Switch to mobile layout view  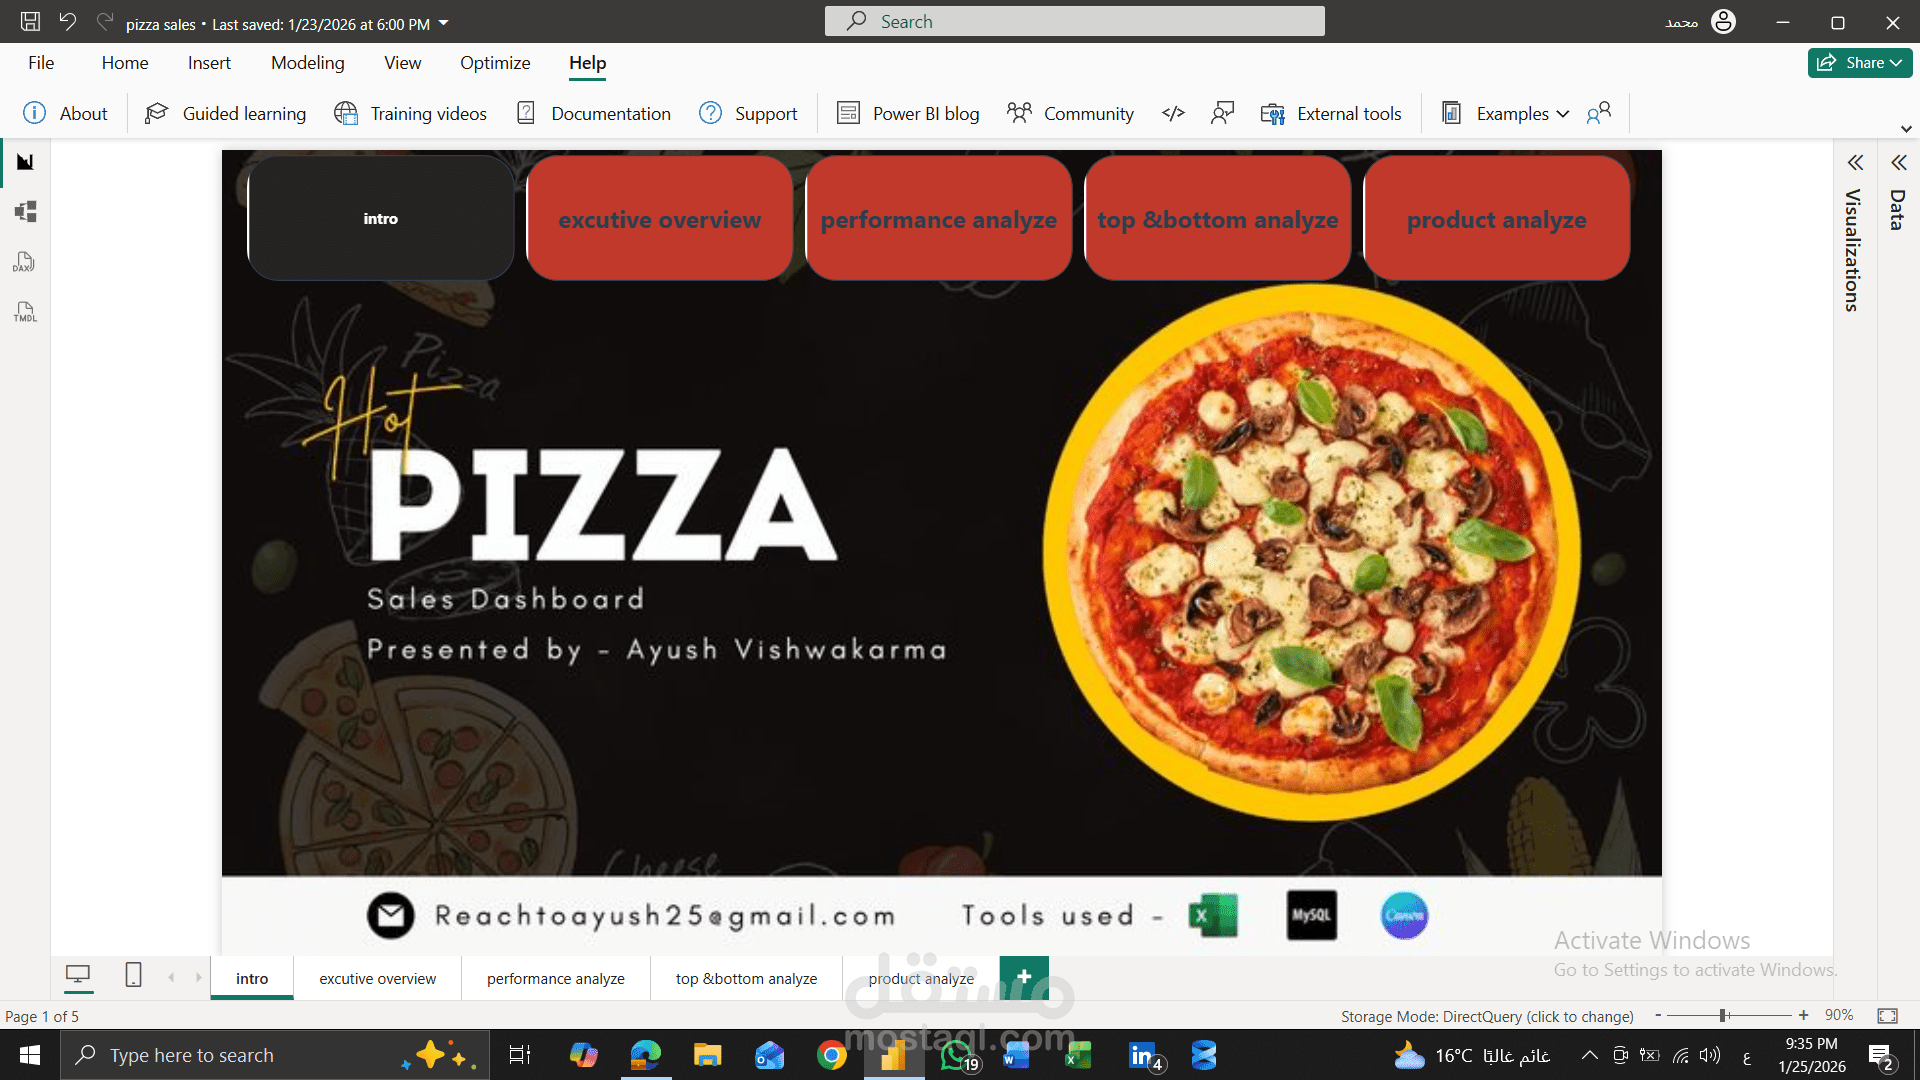(133, 977)
